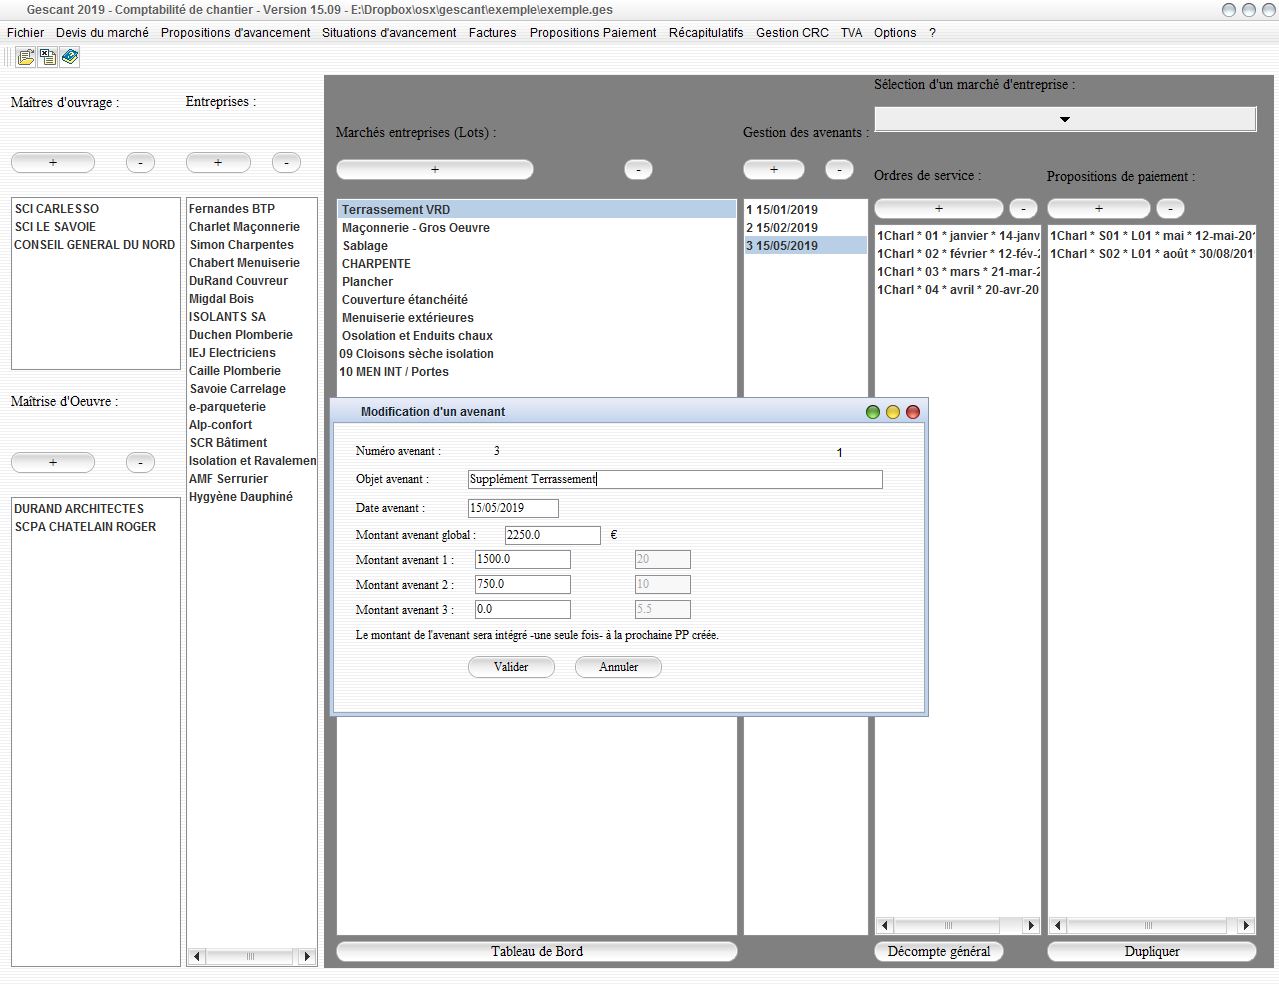Open the Factures menu
Viewport: 1279px width, 984px height.
[x=493, y=33]
